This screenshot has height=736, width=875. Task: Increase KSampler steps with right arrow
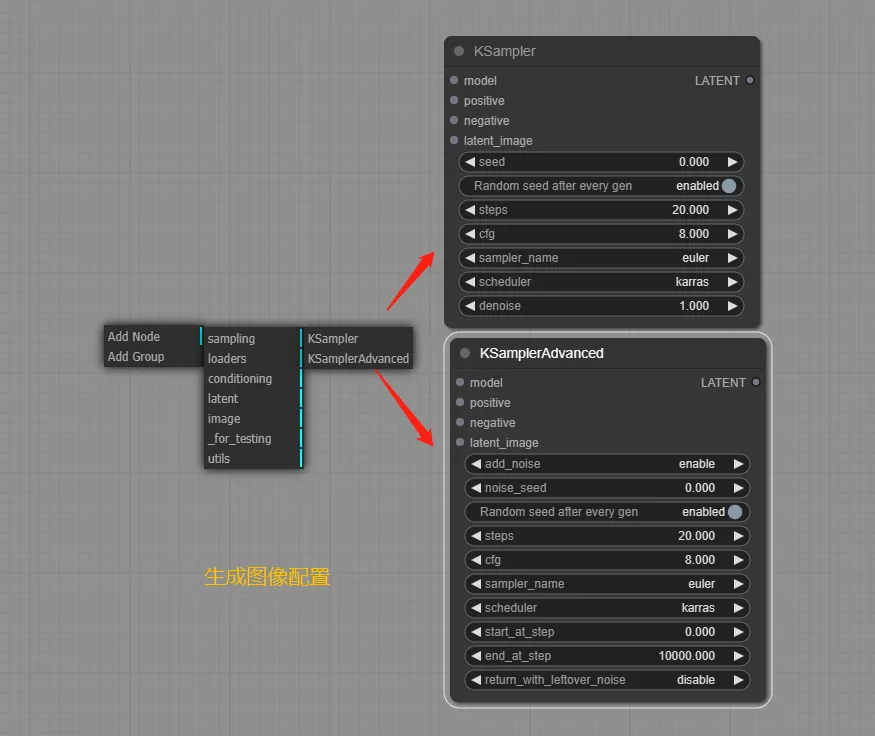click(733, 210)
